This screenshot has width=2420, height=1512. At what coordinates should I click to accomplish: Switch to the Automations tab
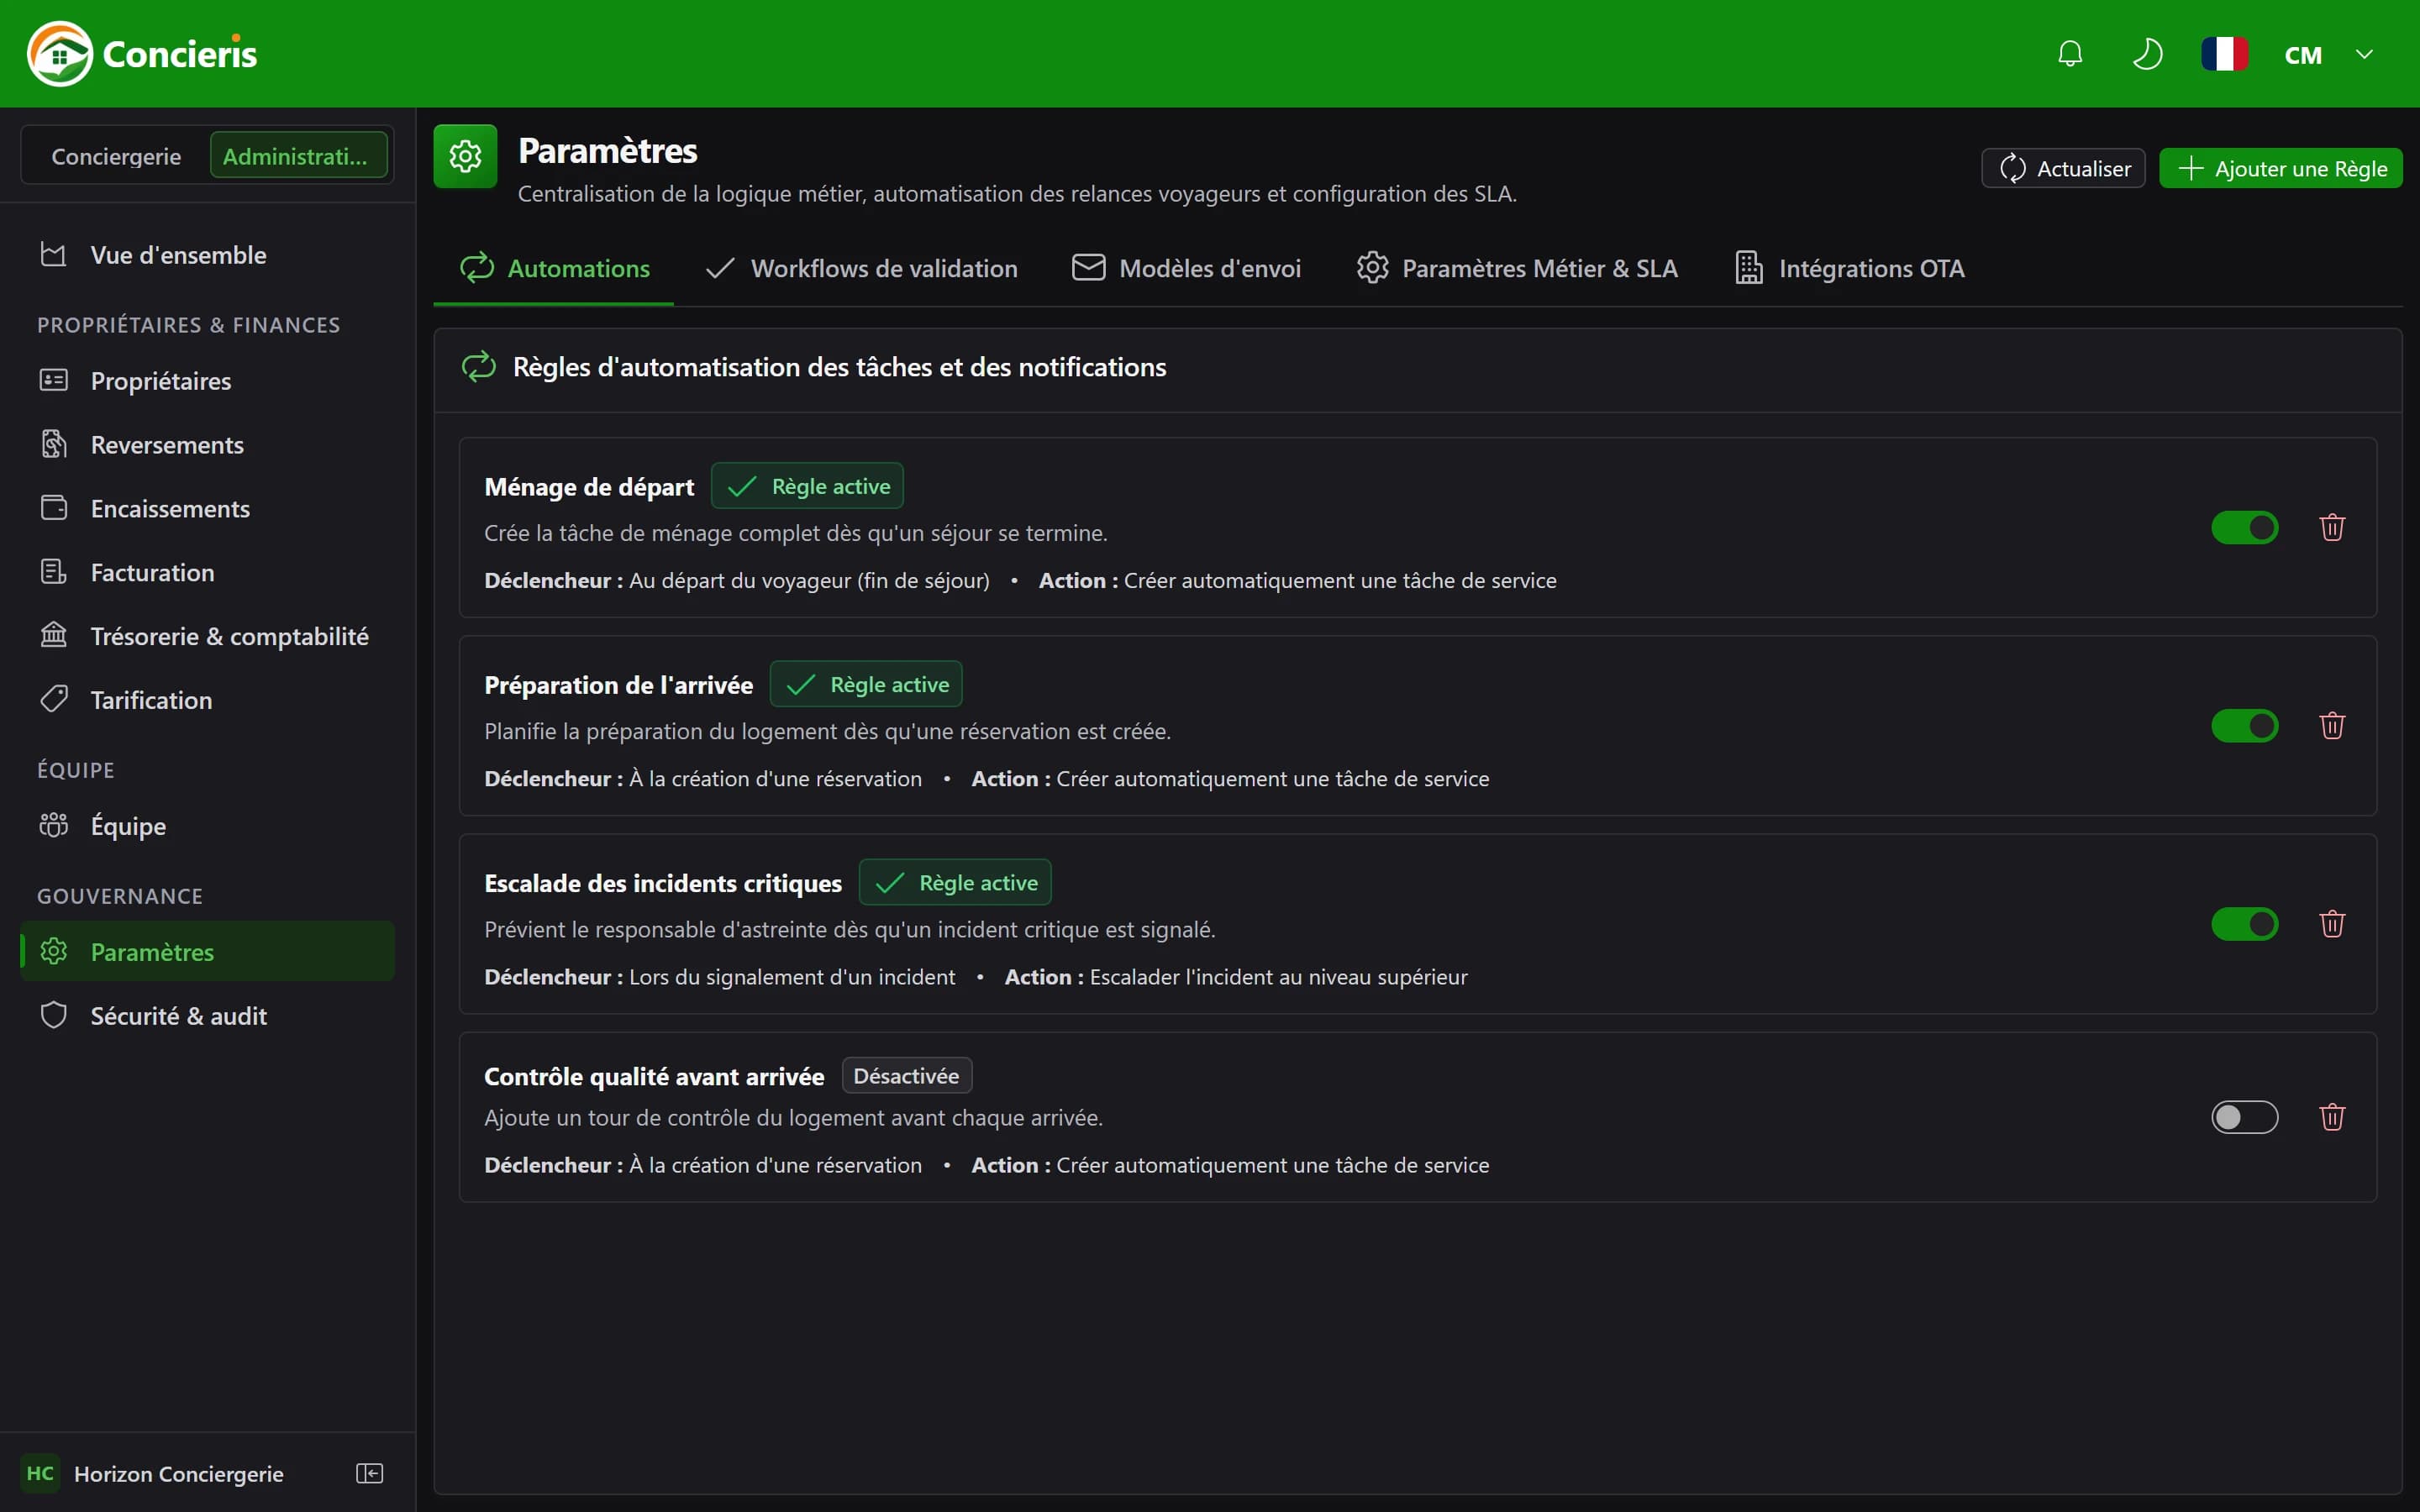pos(554,268)
